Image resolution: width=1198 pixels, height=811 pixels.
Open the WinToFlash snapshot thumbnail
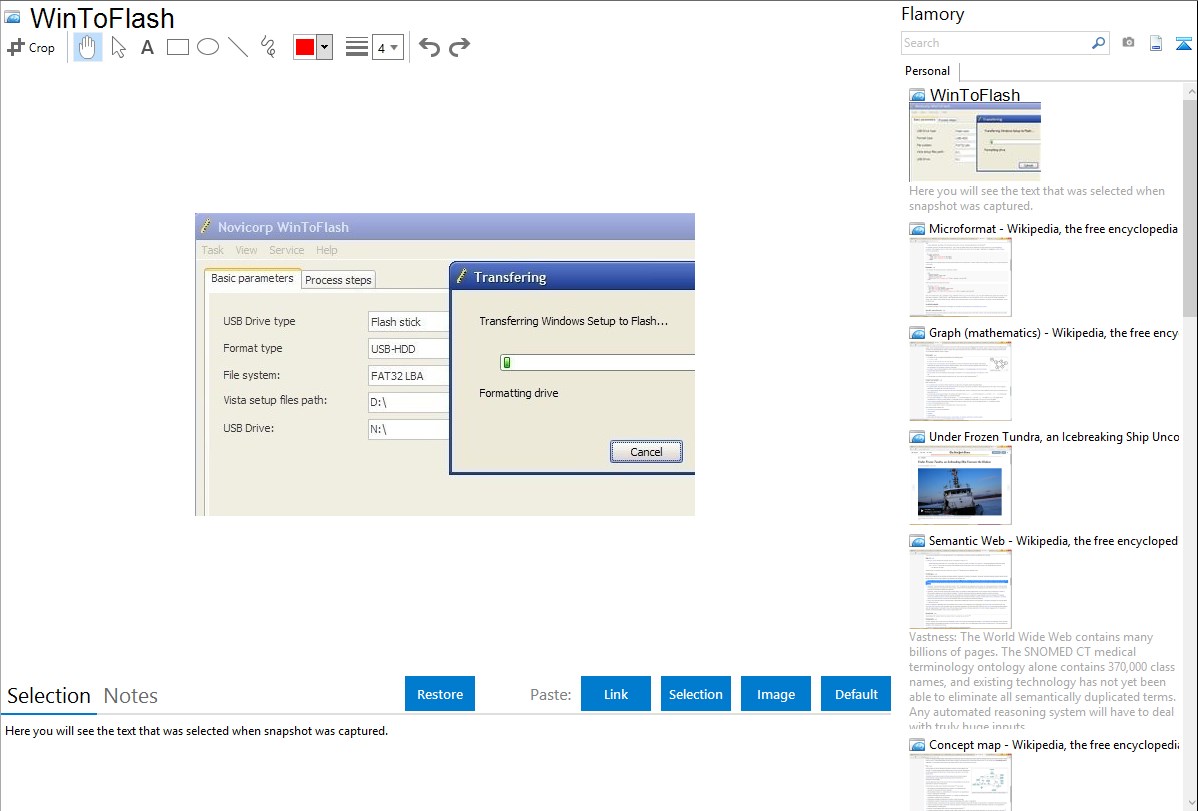click(975, 141)
